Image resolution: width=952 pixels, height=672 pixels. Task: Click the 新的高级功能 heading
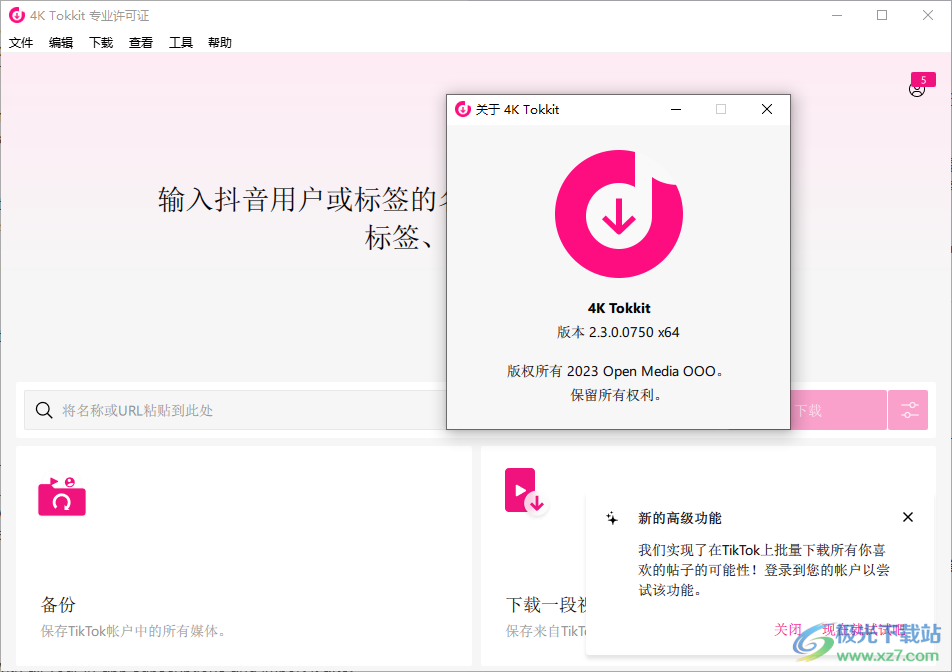coord(679,518)
